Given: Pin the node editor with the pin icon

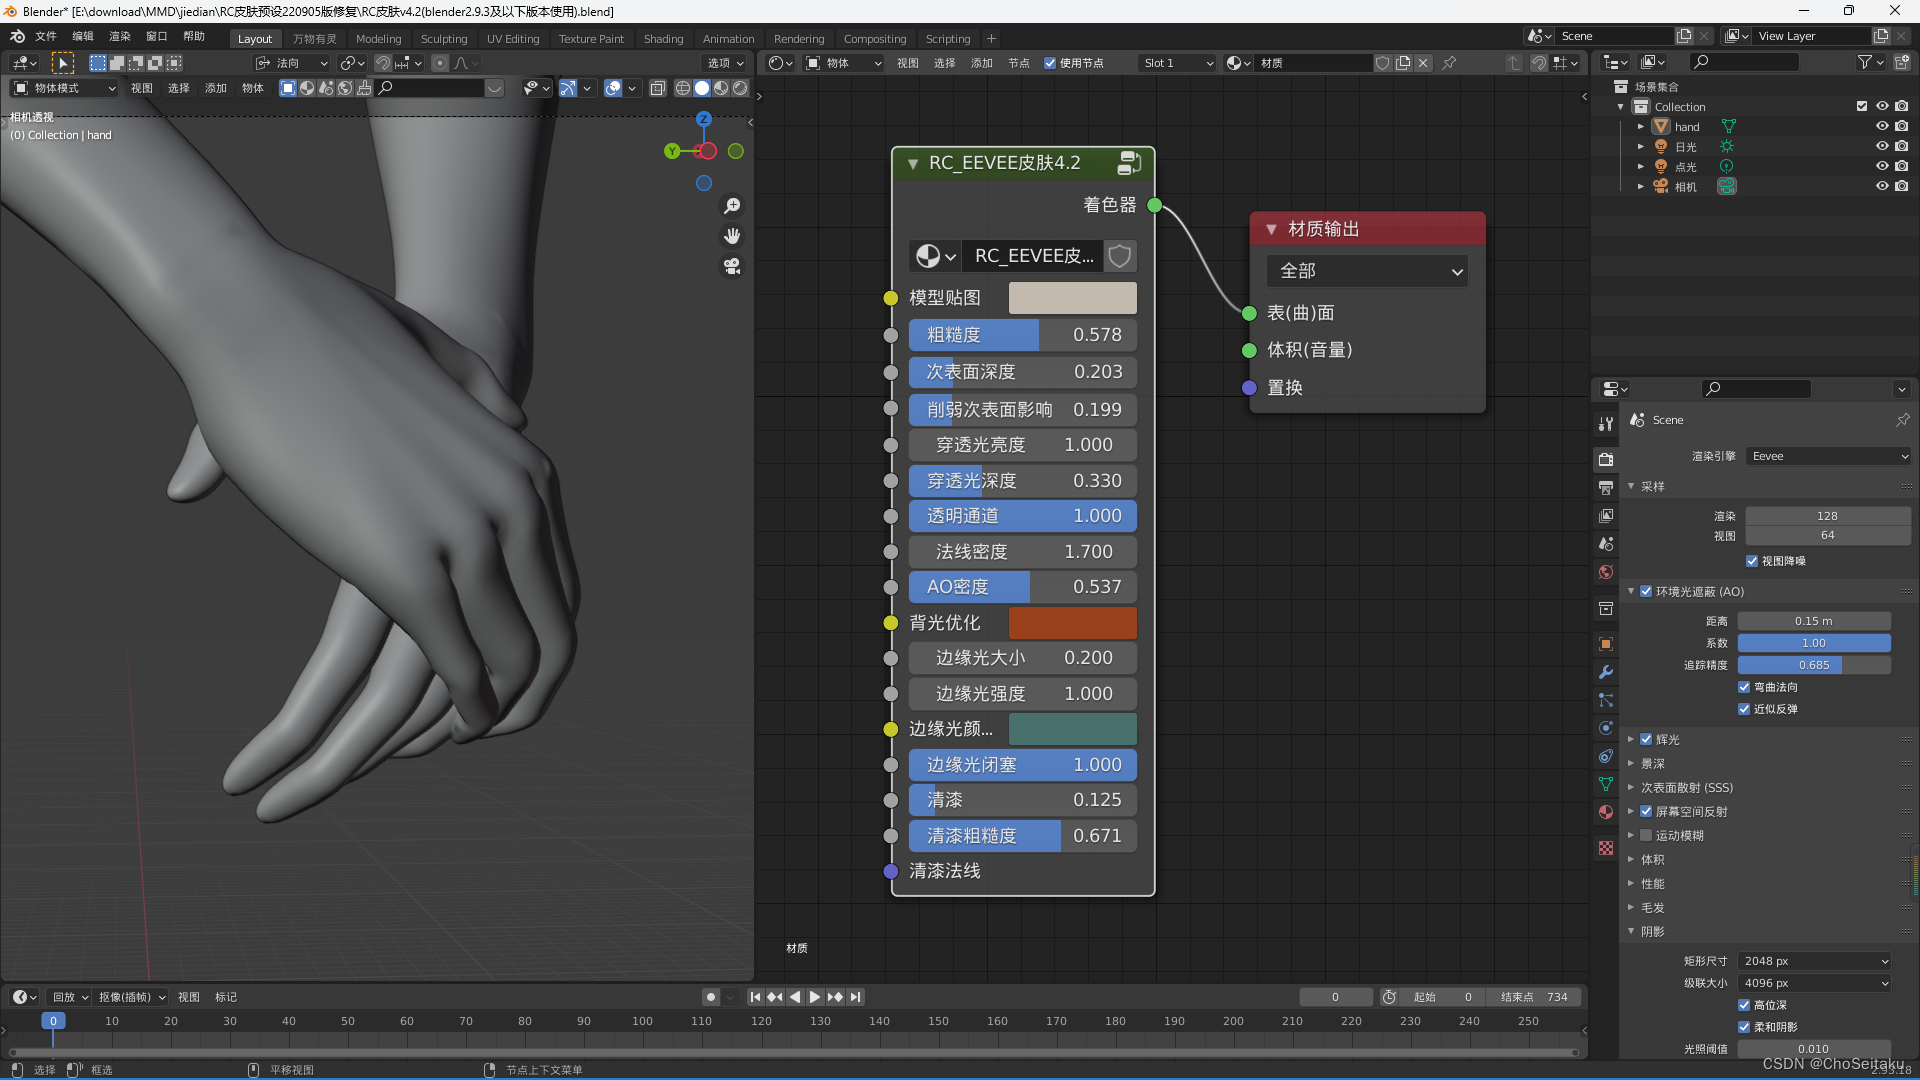Looking at the screenshot, I should (1449, 63).
